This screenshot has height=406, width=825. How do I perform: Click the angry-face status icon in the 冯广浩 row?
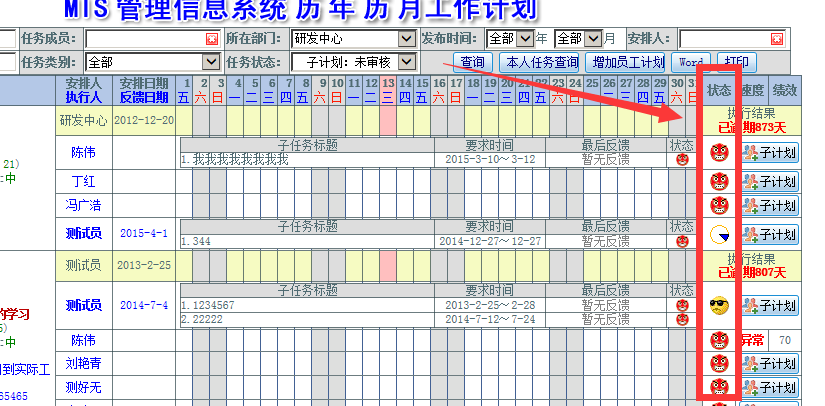[719, 205]
